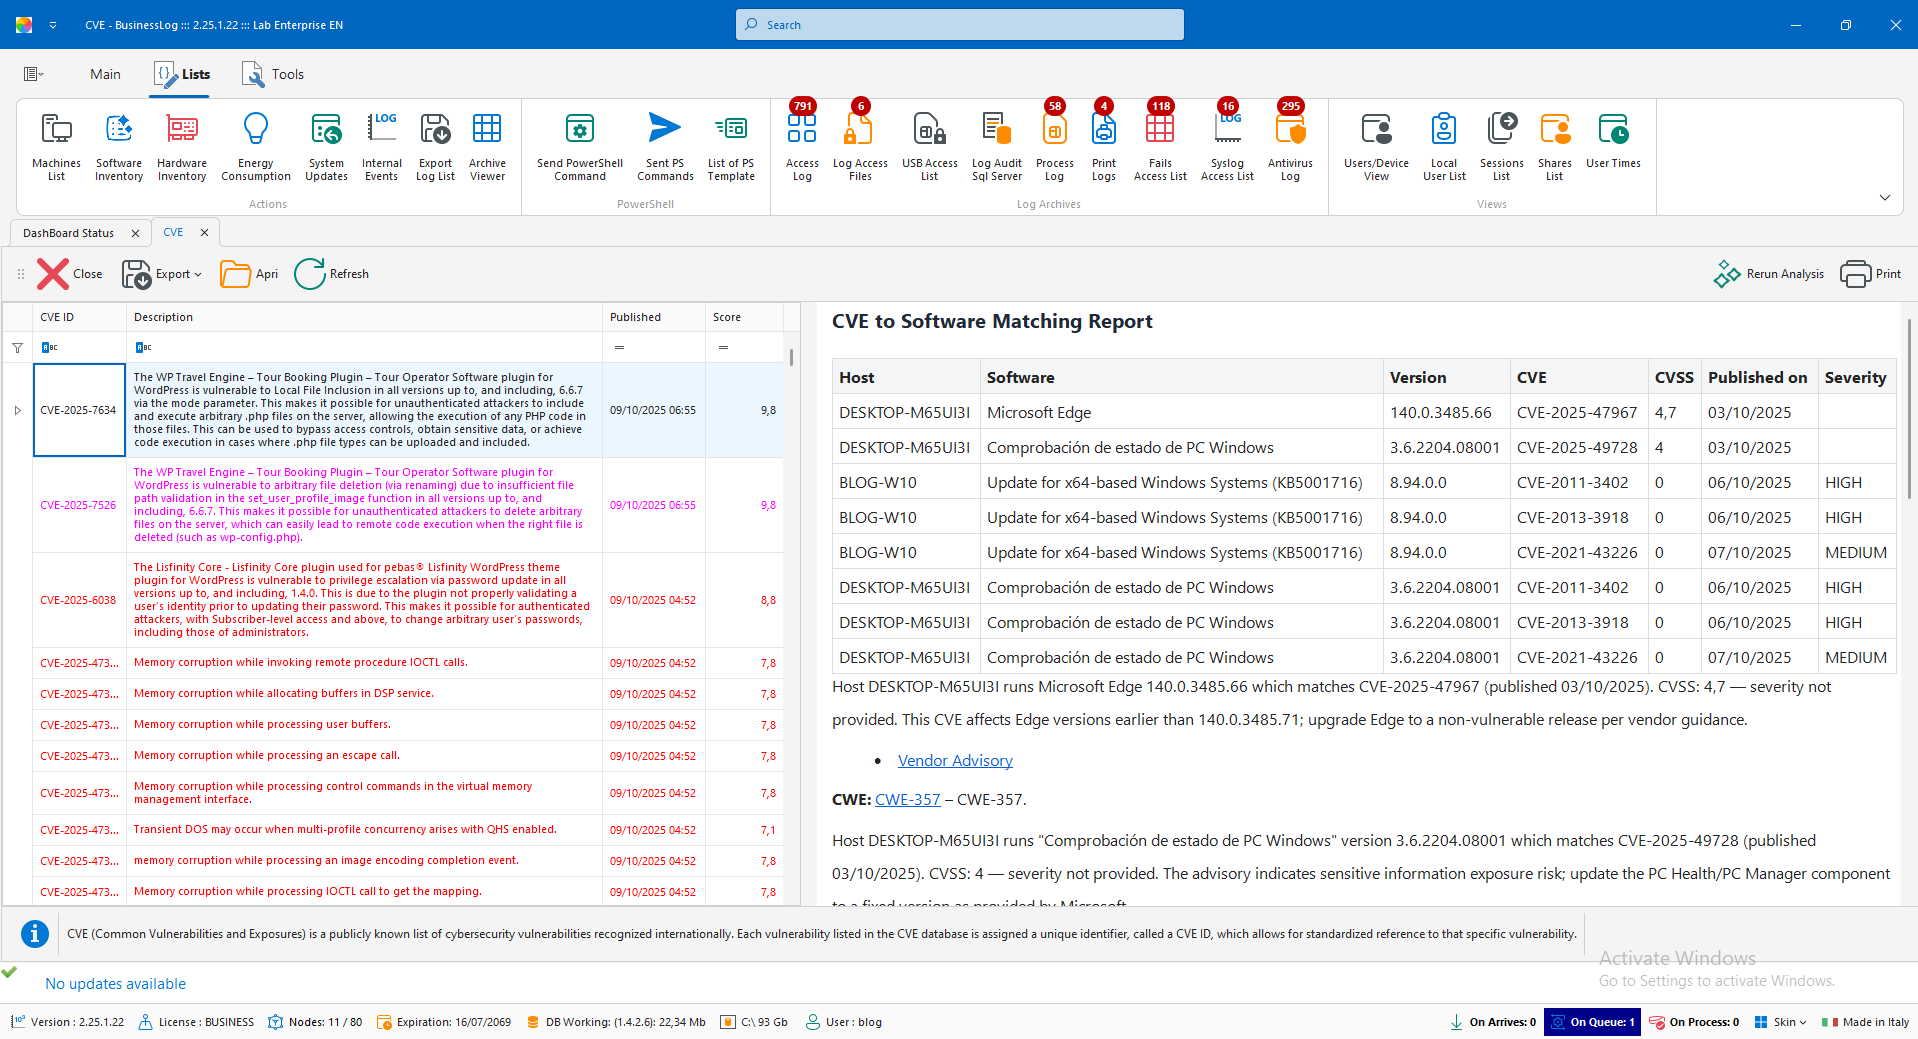Collapse the ribbon with the chevron
The width and height of the screenshot is (1918, 1039).
pos(1884,198)
